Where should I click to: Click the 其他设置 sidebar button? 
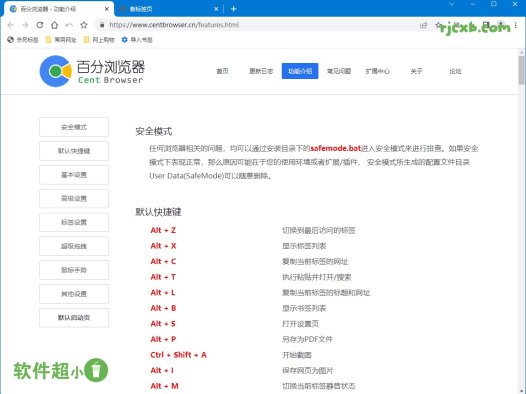click(74, 294)
